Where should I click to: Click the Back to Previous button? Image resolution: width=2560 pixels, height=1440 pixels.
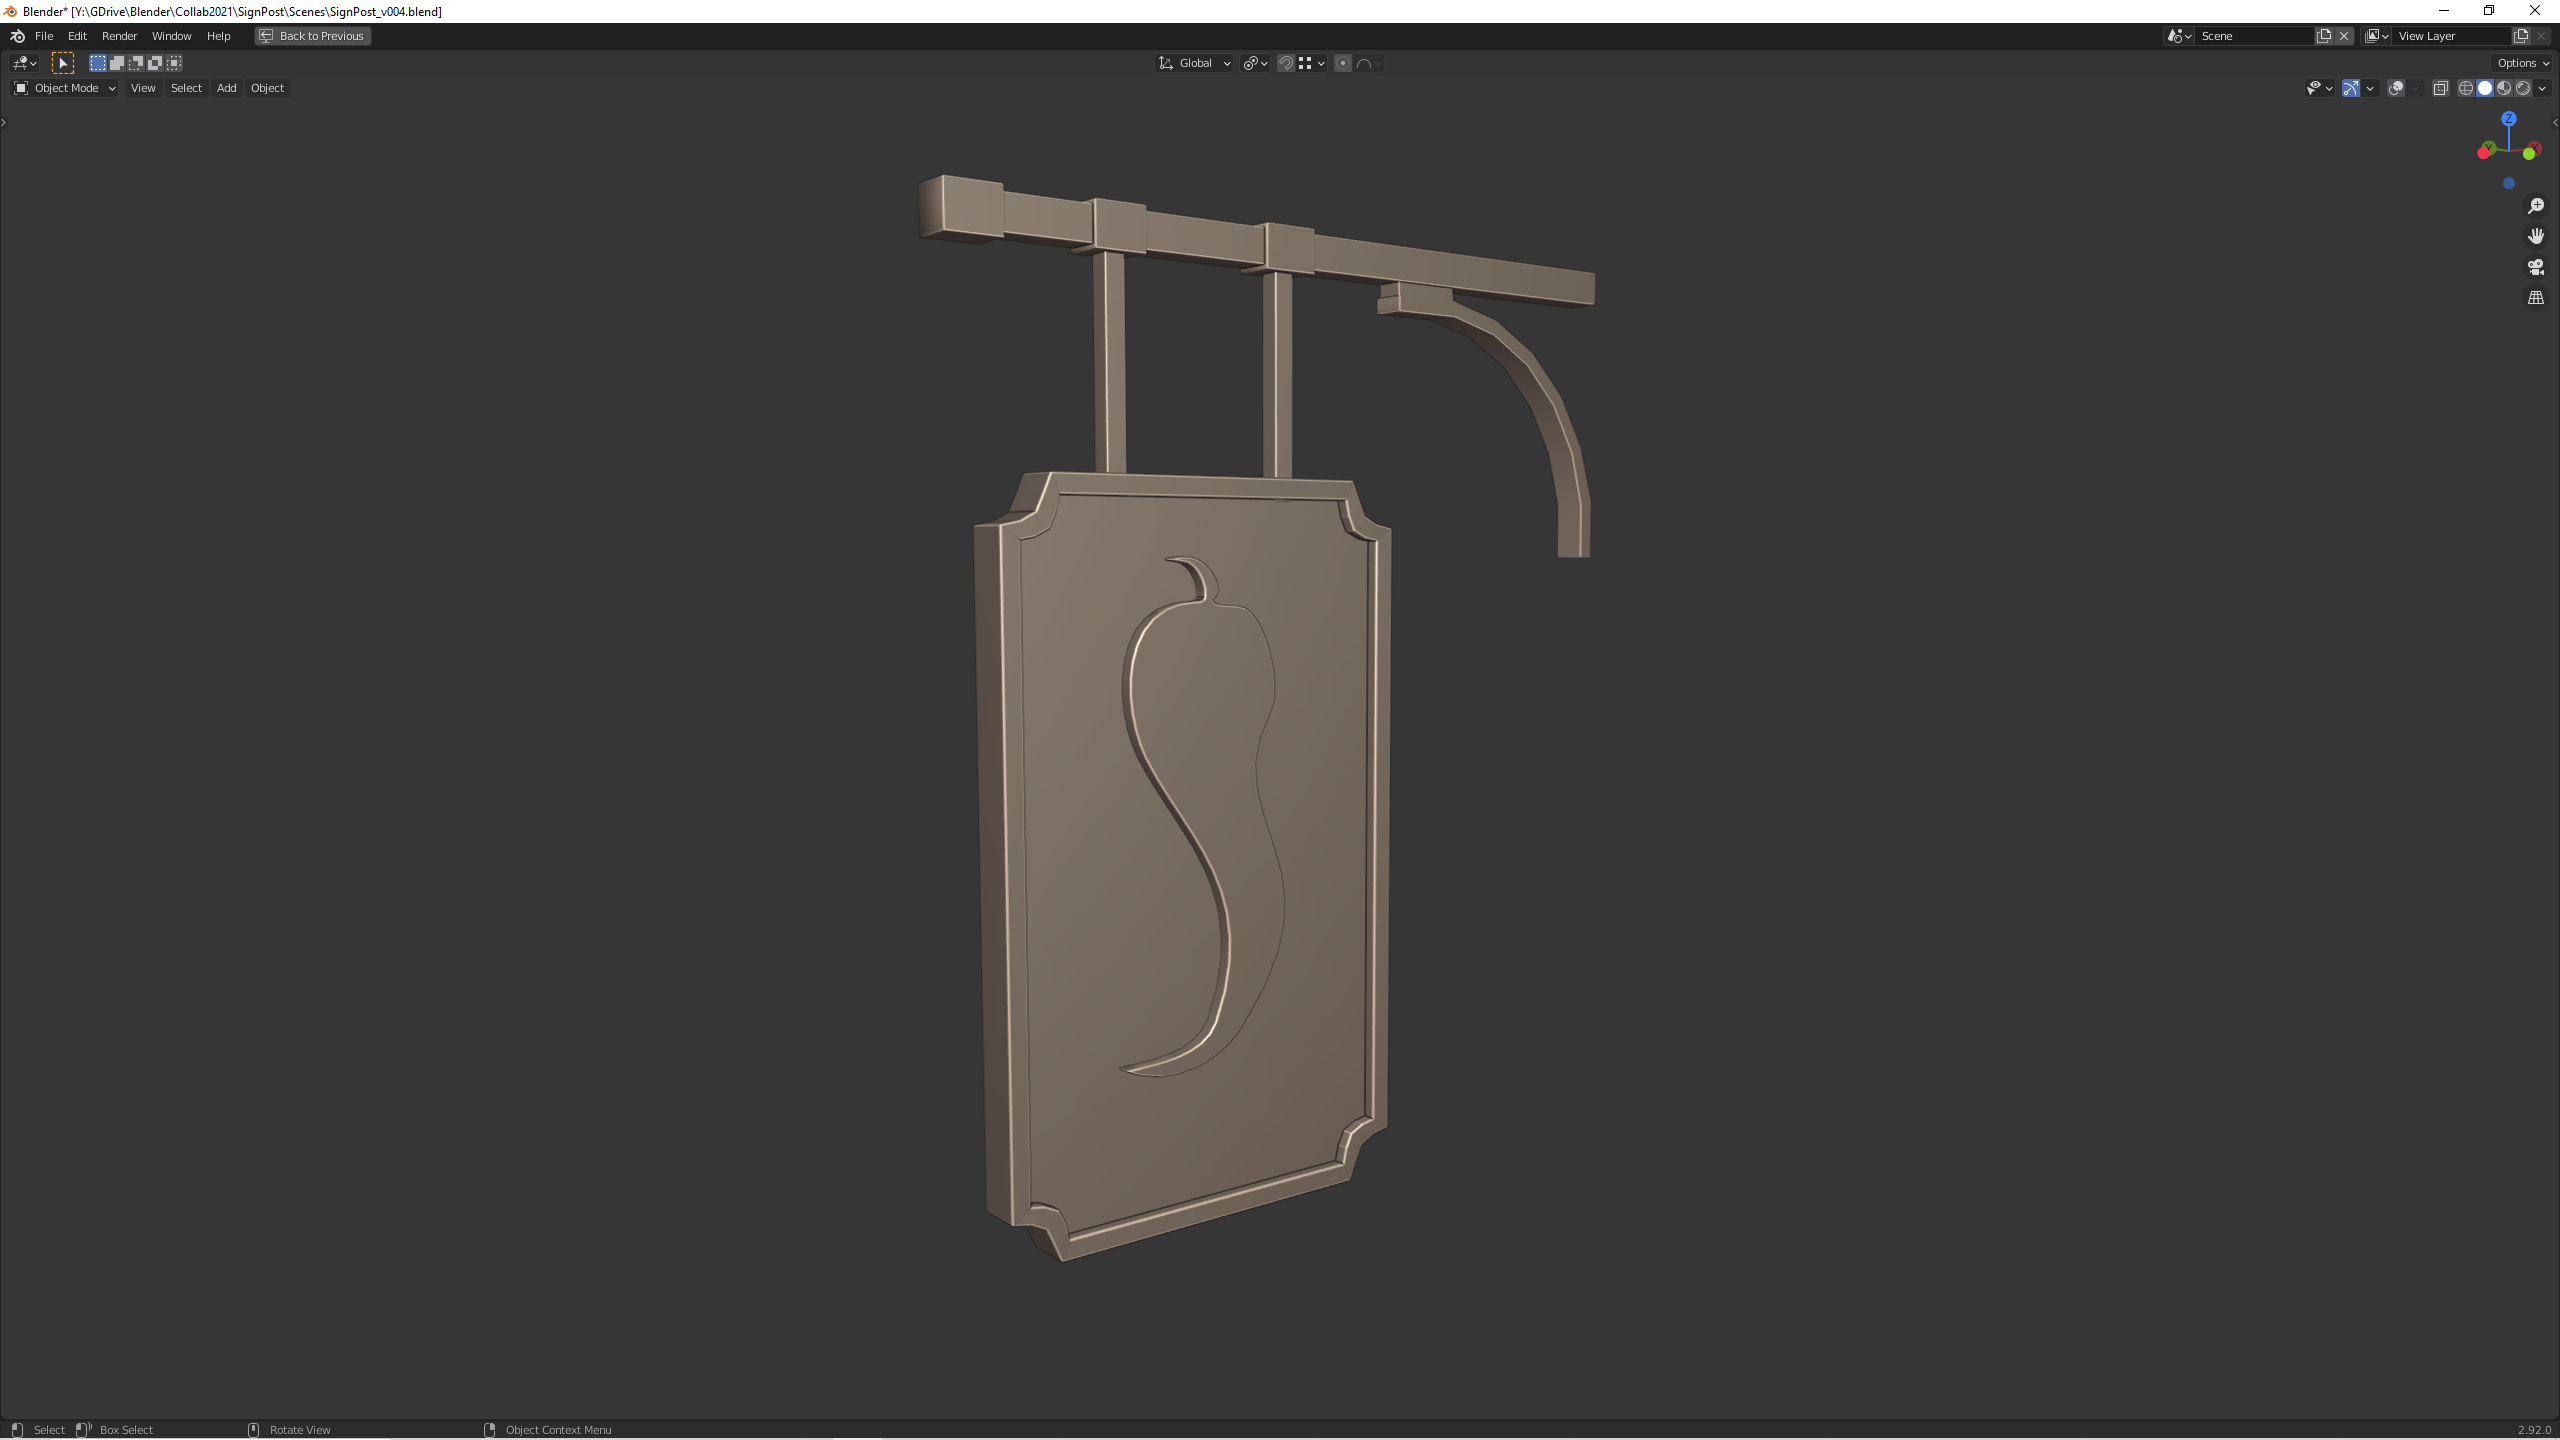pyautogui.click(x=312, y=36)
